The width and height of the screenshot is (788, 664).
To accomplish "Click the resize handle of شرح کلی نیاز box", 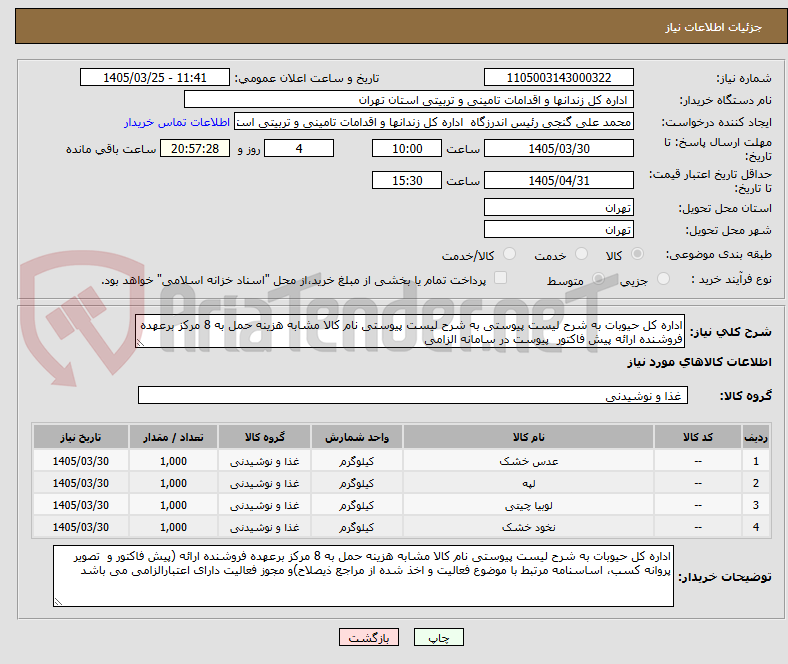I will pyautogui.click(x=140, y=343).
